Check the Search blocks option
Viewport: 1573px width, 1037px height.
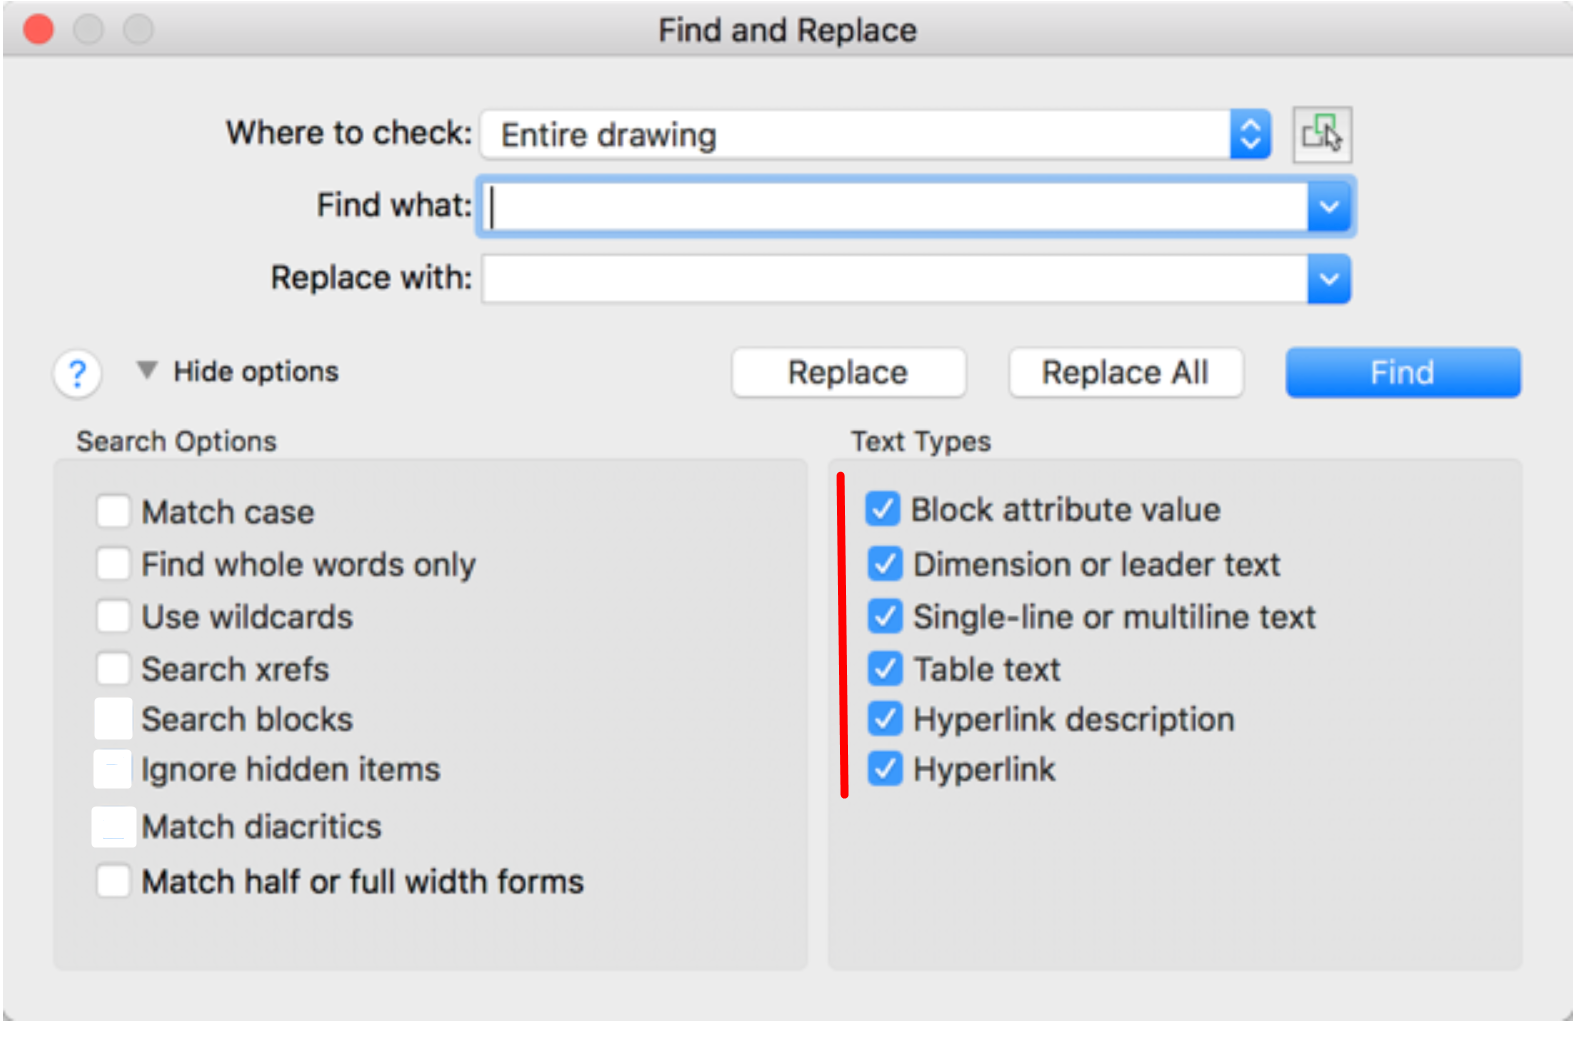pos(113,718)
